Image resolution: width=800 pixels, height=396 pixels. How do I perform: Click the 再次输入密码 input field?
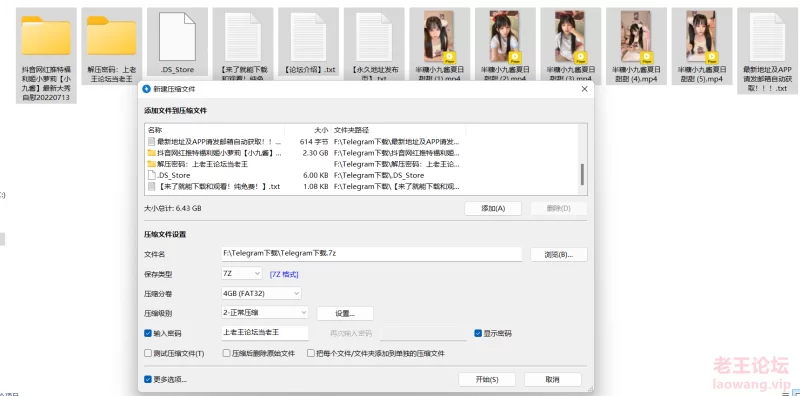pyautogui.click(x=423, y=333)
